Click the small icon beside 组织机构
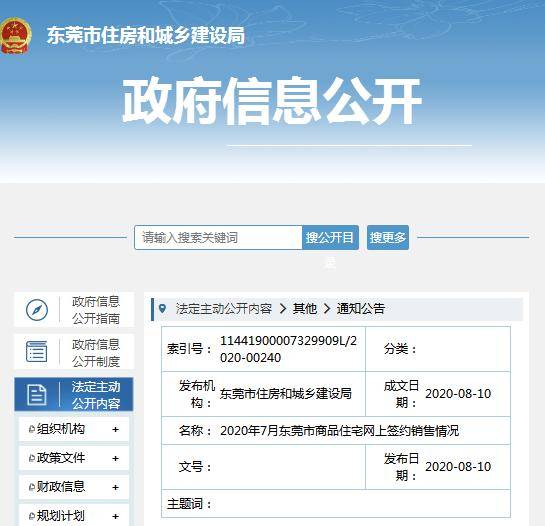 [x=32, y=429]
